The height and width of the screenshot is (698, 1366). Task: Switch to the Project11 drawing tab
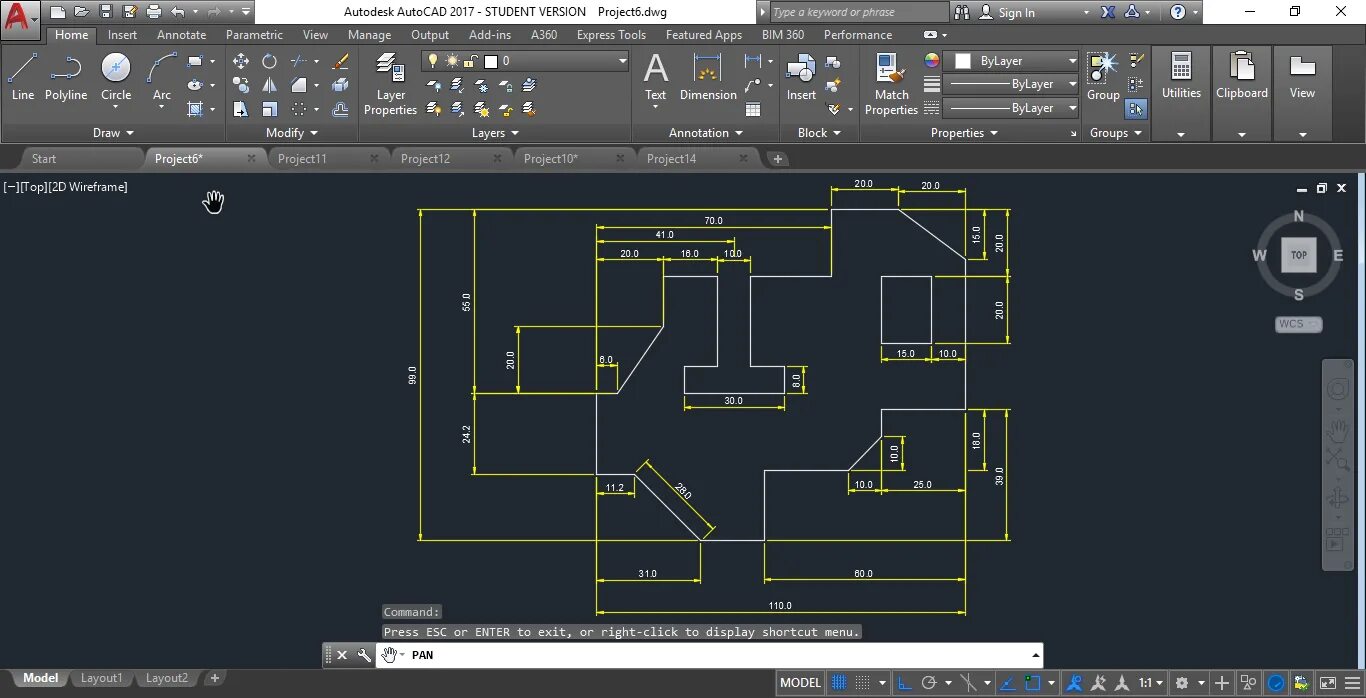[302, 158]
